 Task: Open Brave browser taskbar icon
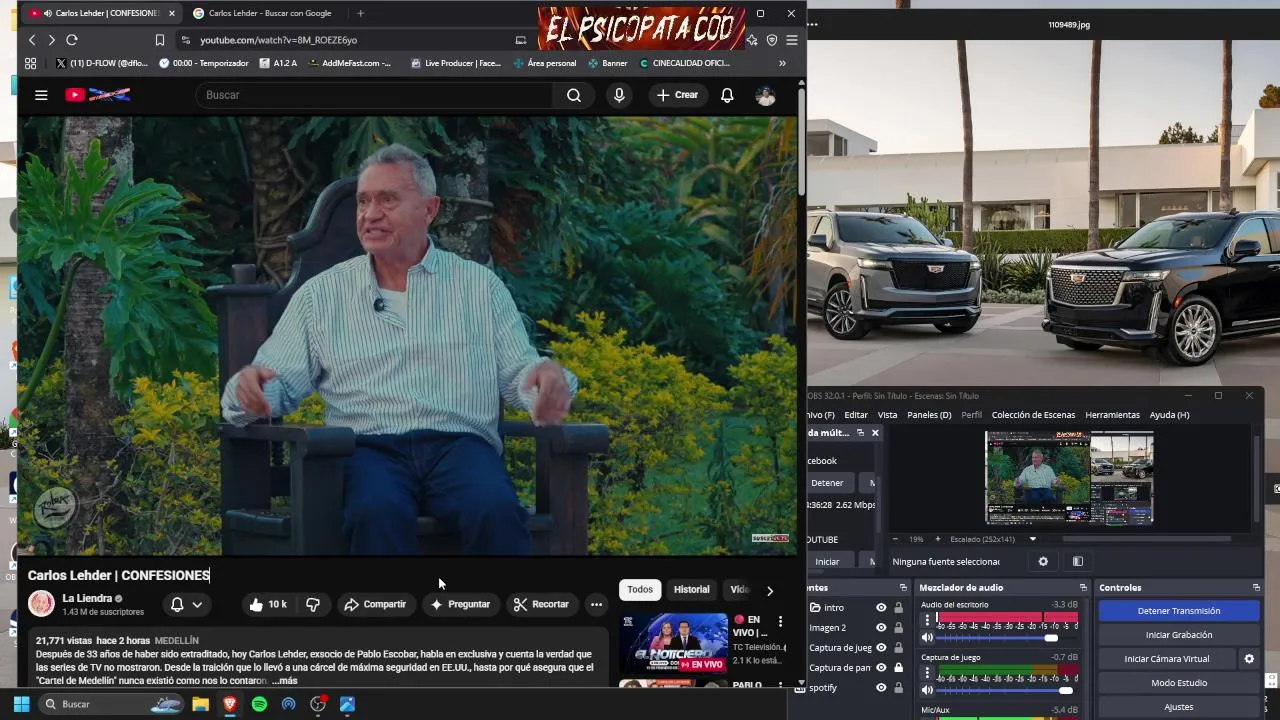coord(229,704)
